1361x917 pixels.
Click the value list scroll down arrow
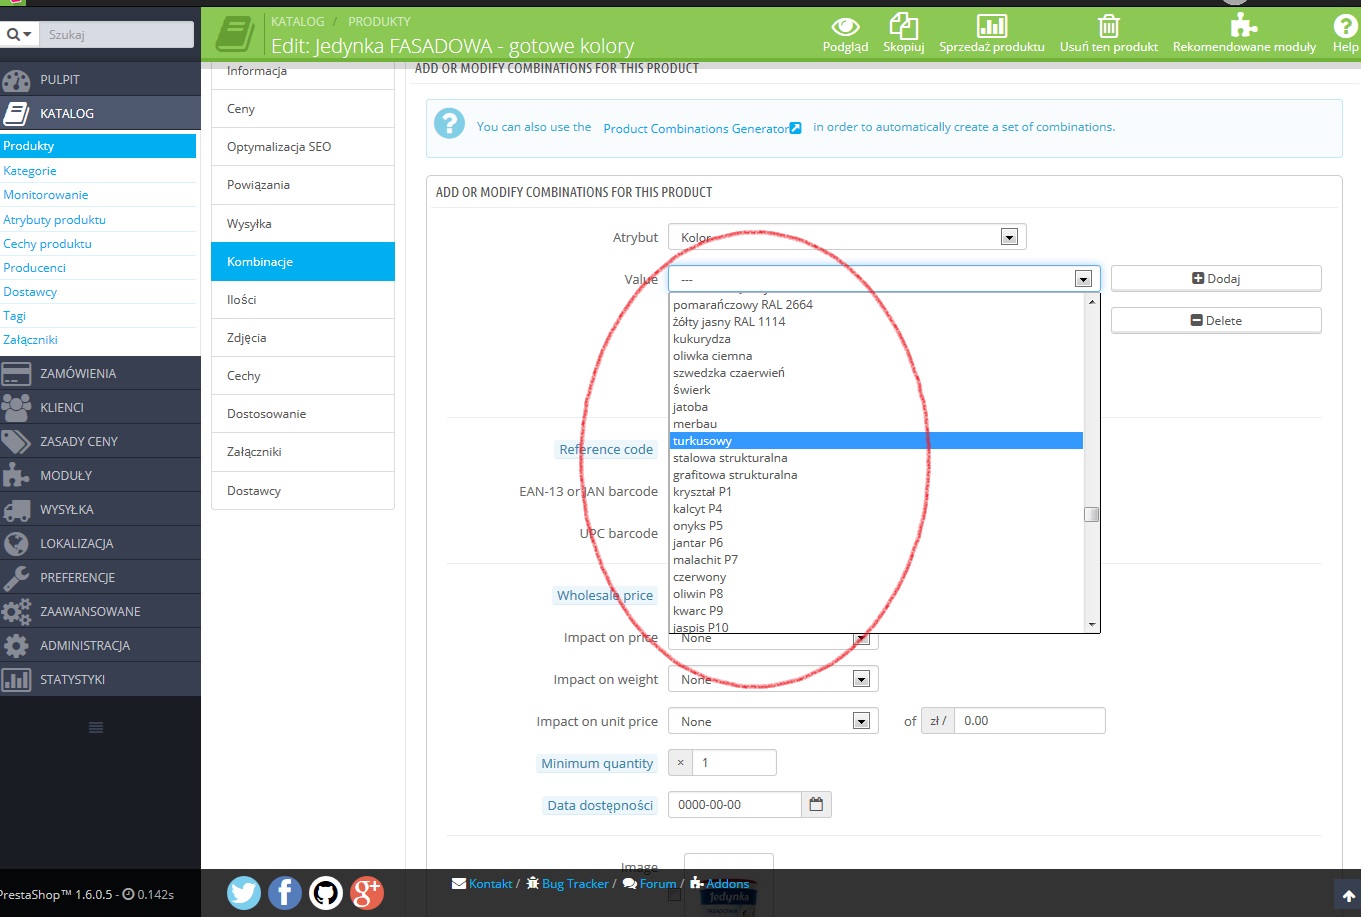click(1092, 625)
